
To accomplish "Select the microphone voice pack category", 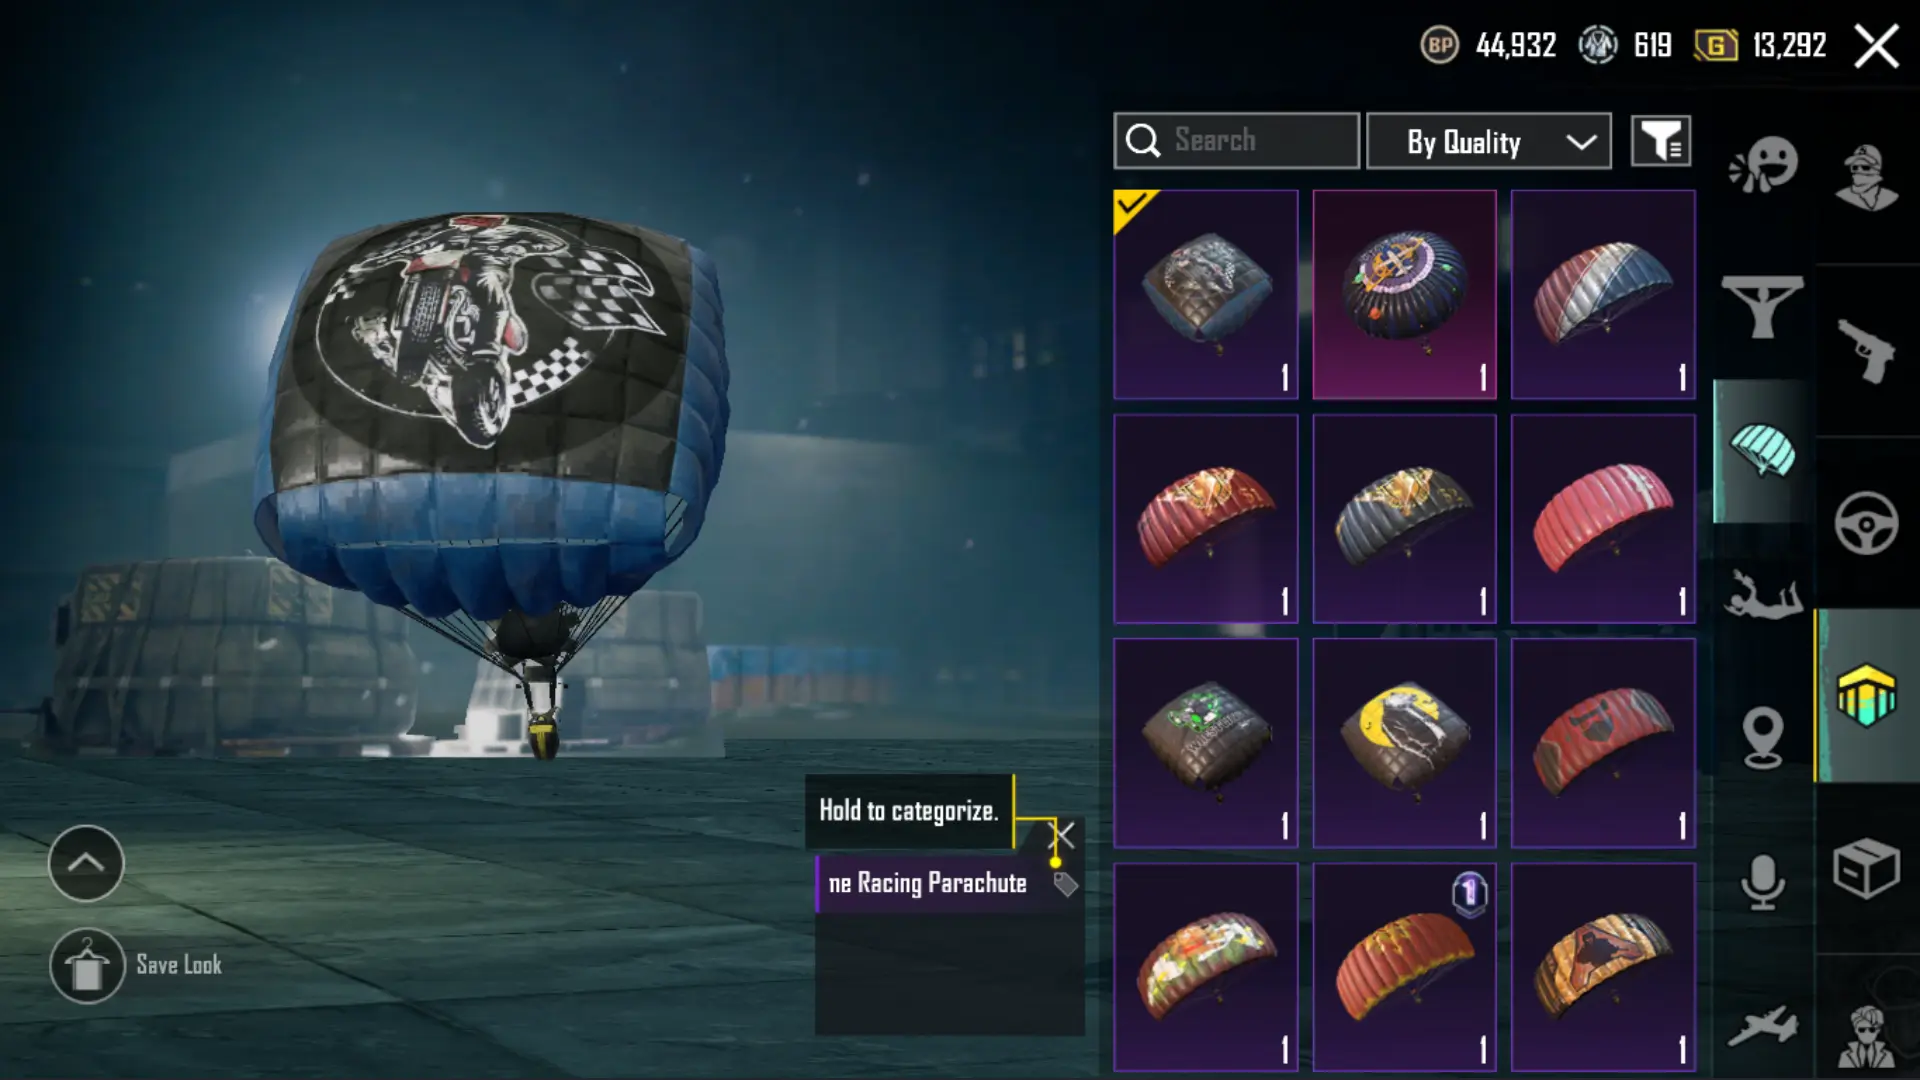I will pos(1763,882).
